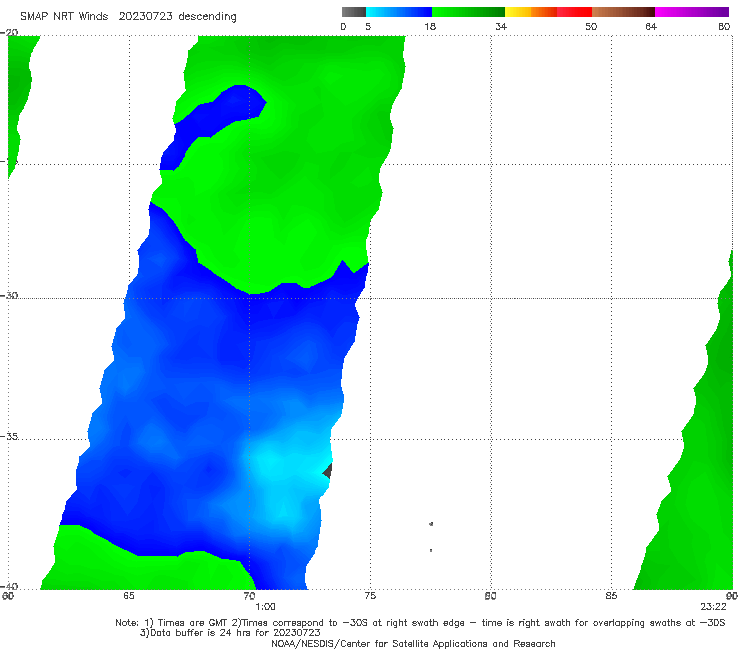The image size is (740, 650).
Task: Click the colorbar label '64'
Action: 651,26
